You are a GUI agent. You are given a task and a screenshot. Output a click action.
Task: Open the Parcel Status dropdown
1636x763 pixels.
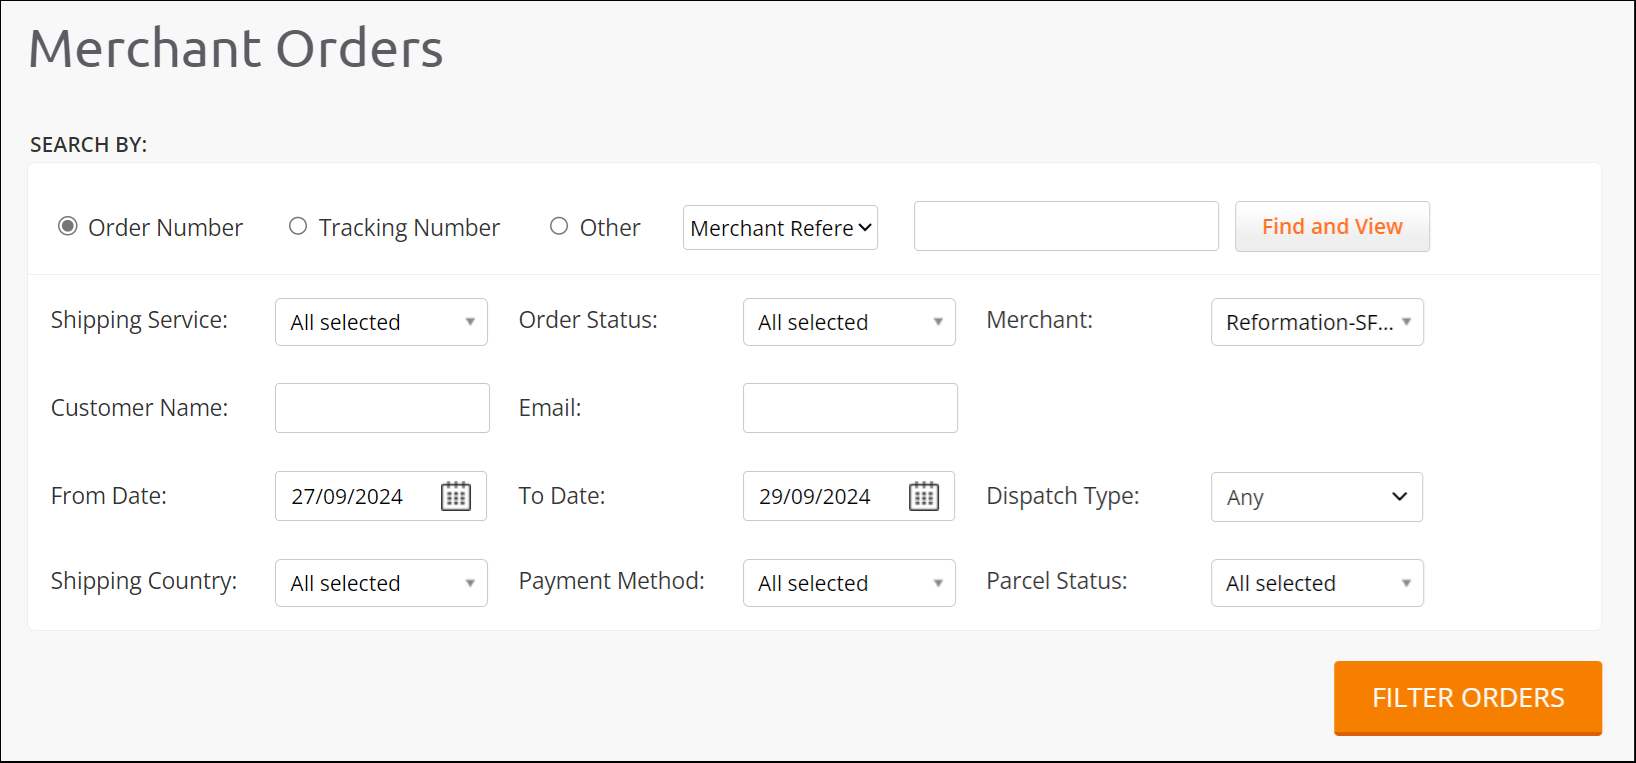point(1317,583)
